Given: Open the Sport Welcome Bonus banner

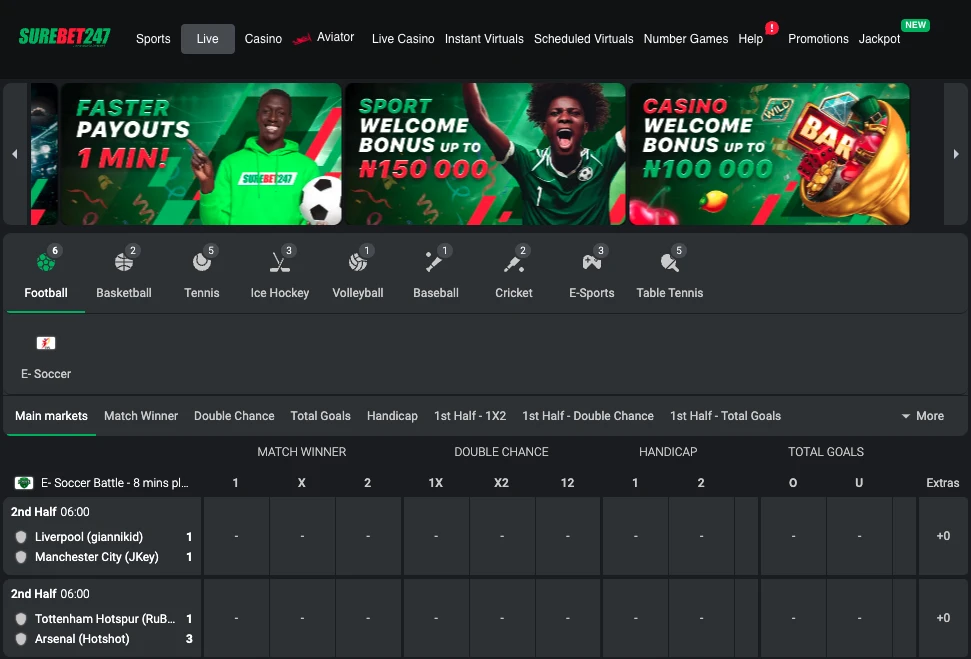Looking at the screenshot, I should coord(485,154).
